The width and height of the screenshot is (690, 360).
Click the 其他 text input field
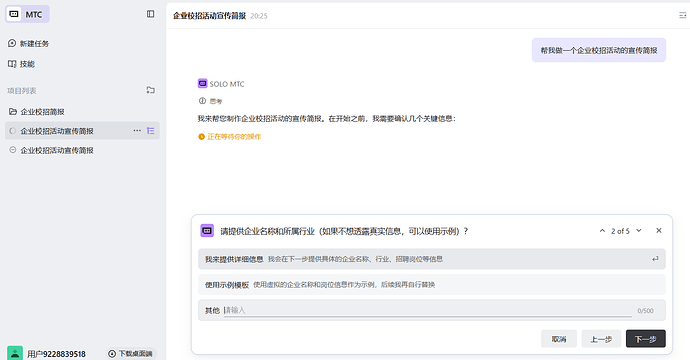[x=427, y=310]
